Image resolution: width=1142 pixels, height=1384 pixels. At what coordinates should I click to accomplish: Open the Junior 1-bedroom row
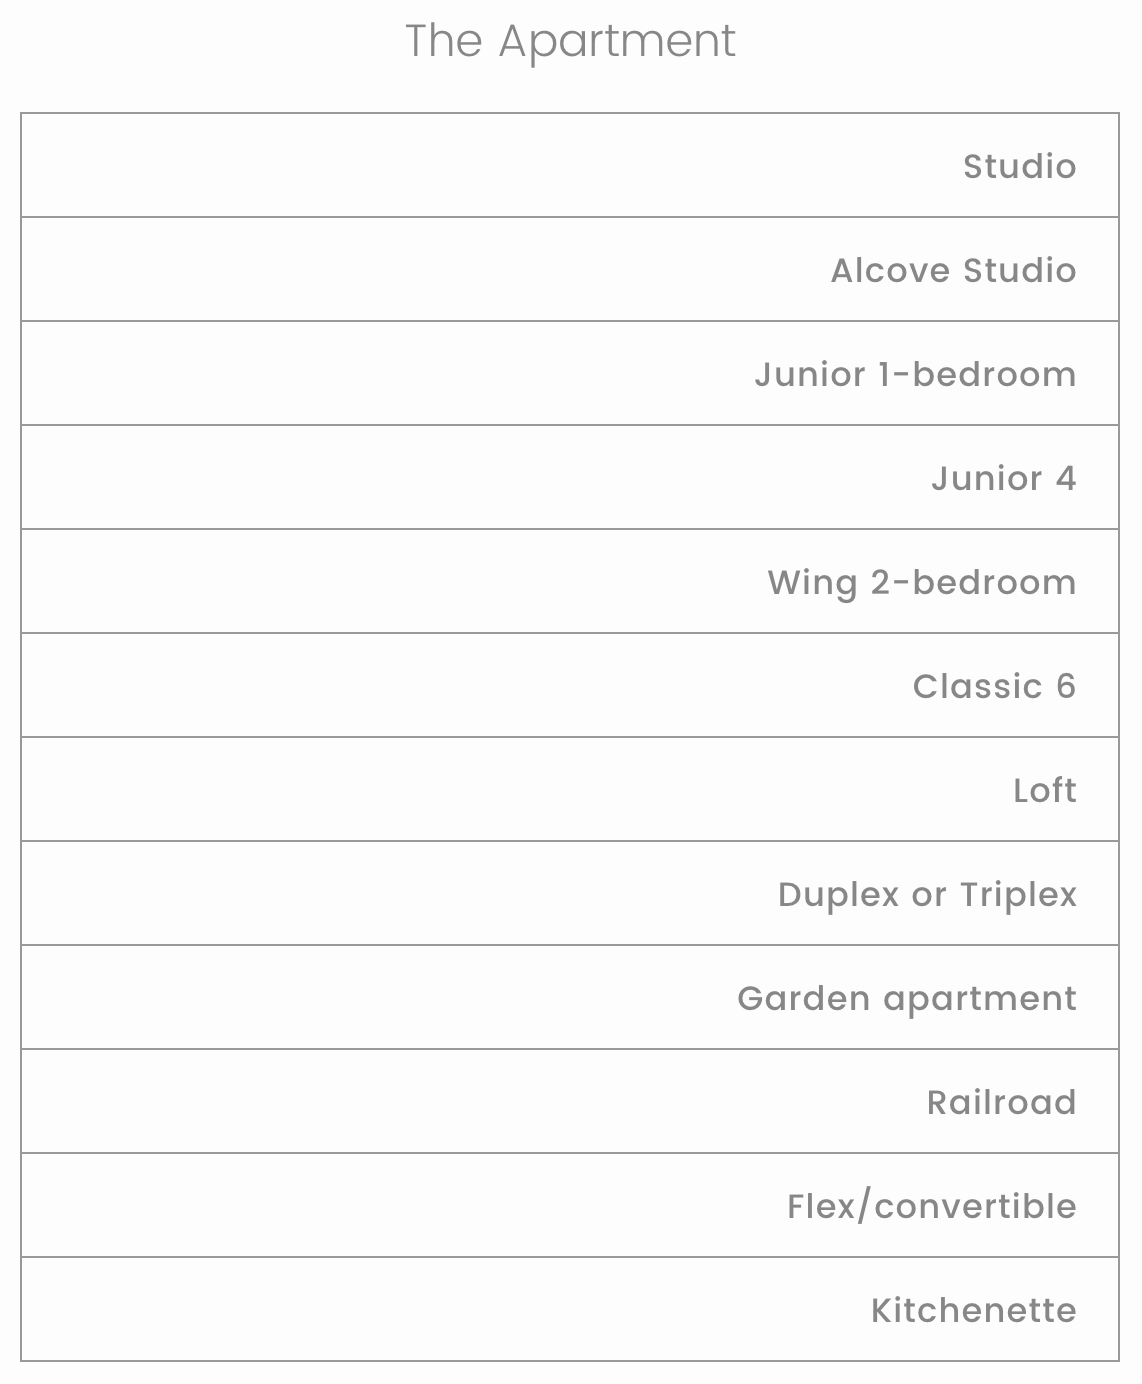tap(570, 374)
